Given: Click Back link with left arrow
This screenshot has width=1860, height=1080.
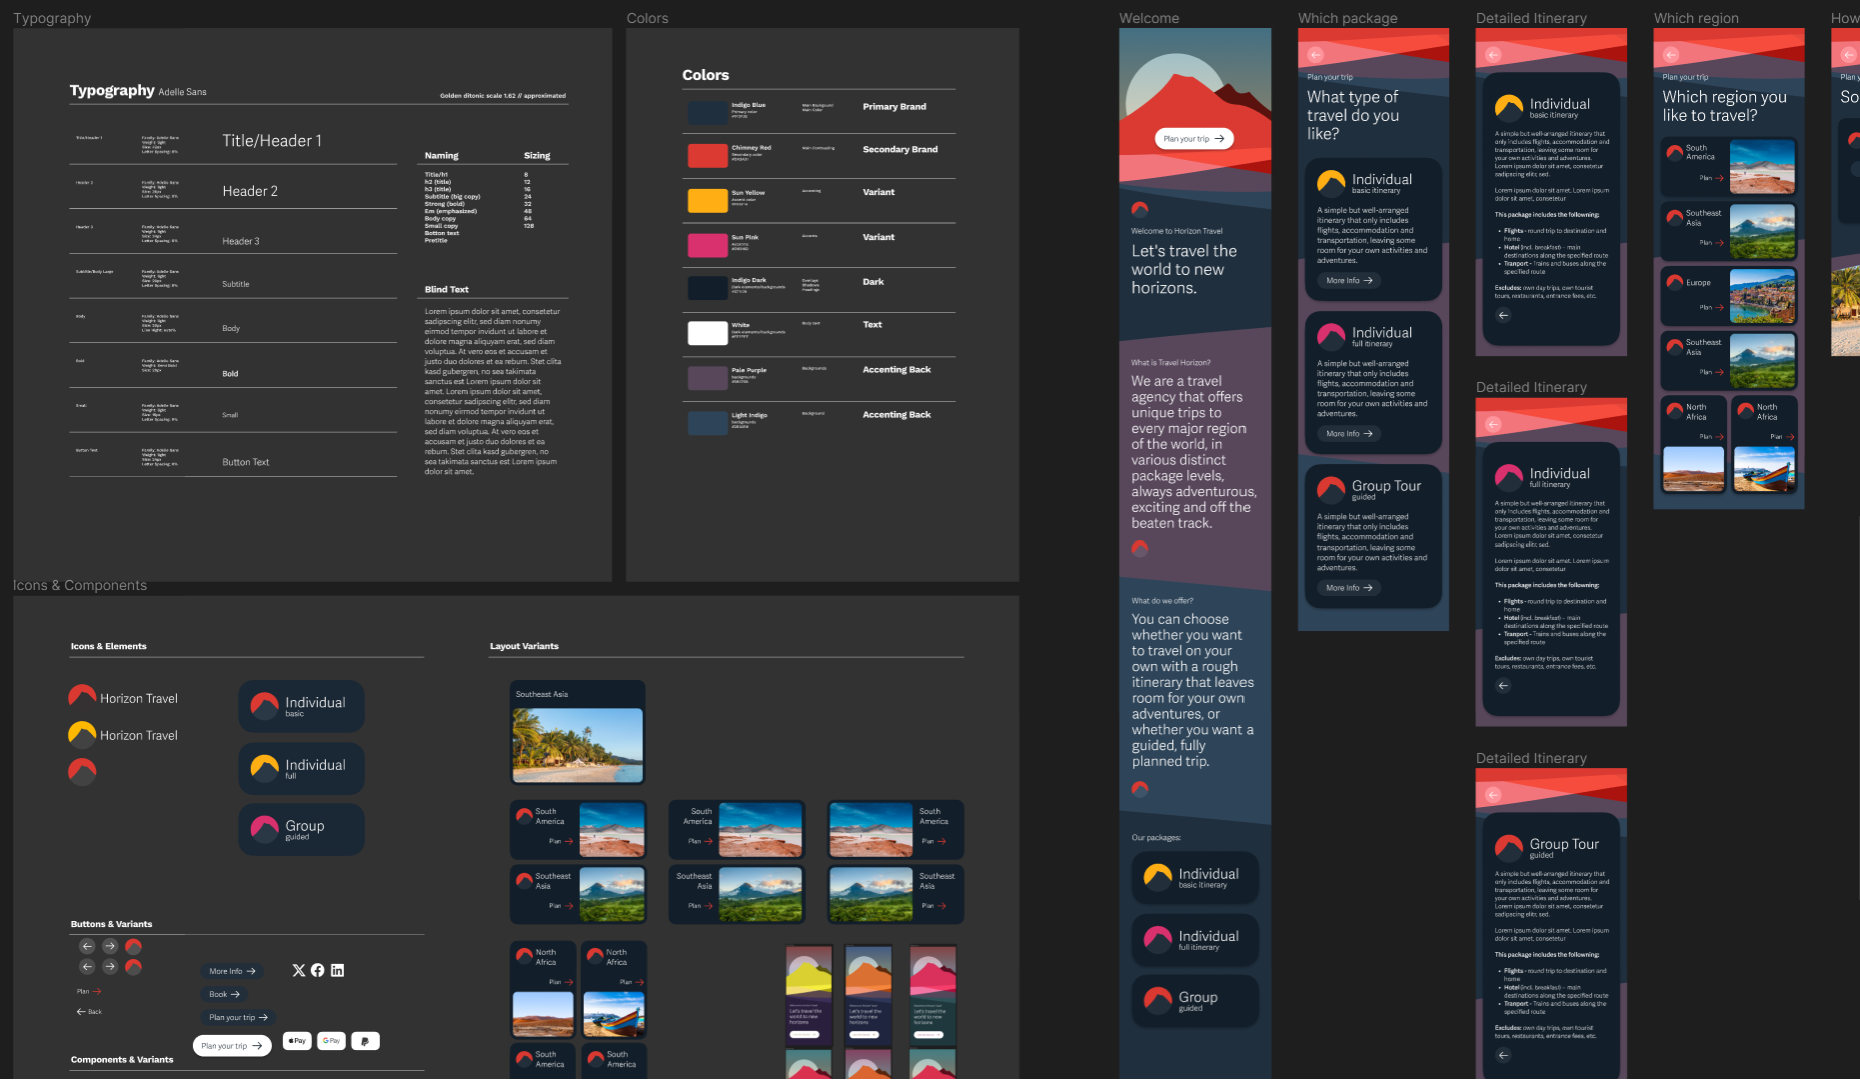Looking at the screenshot, I should click(x=89, y=1012).
